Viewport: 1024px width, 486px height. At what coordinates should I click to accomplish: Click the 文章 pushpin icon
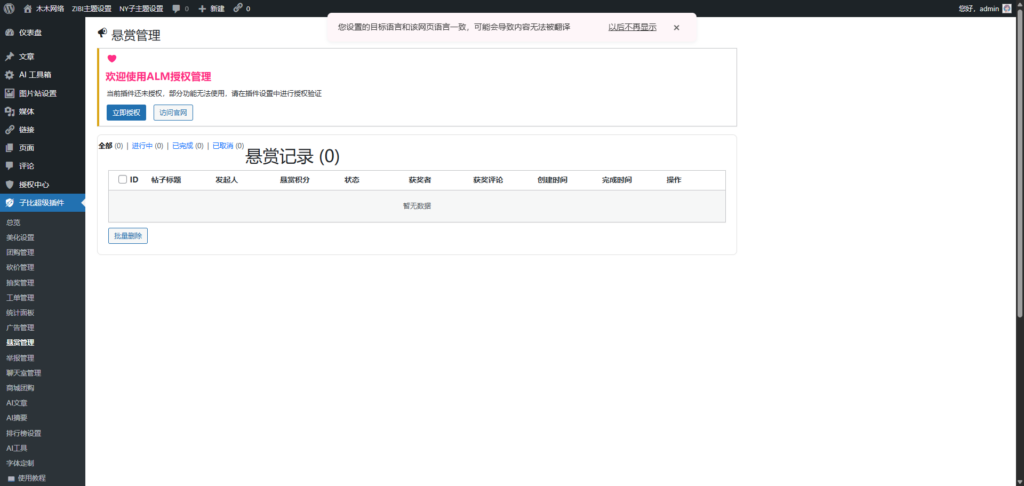pos(9,57)
